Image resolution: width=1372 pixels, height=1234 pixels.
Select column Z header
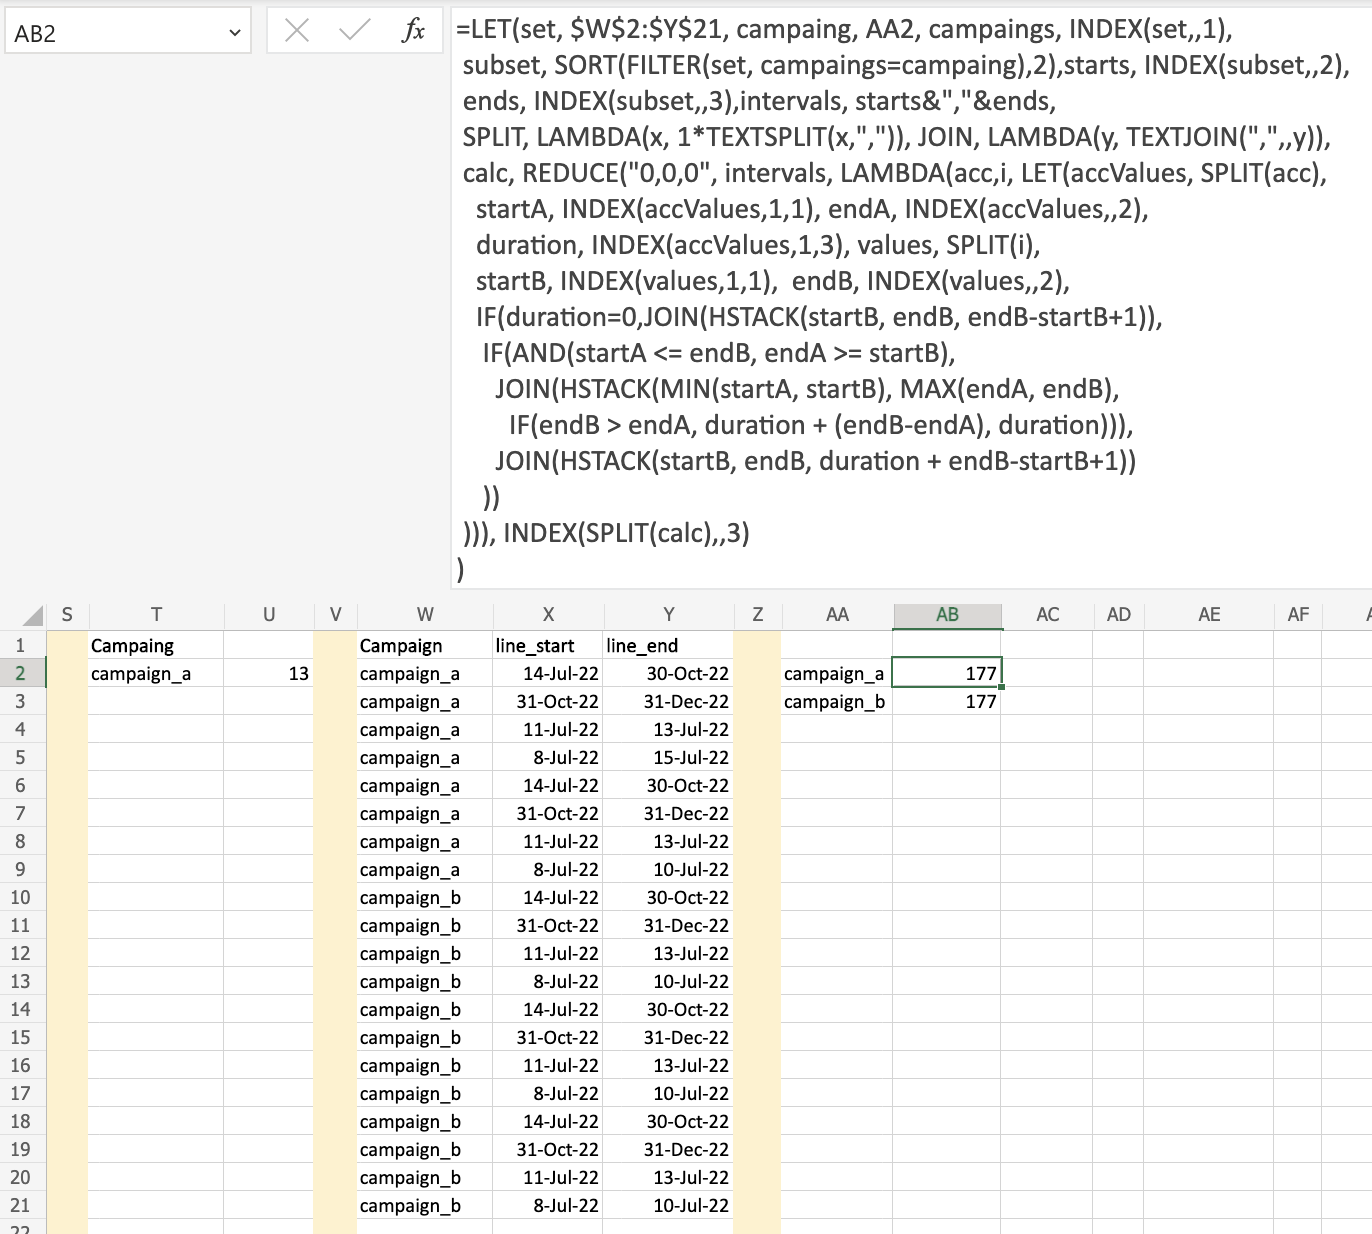click(757, 615)
